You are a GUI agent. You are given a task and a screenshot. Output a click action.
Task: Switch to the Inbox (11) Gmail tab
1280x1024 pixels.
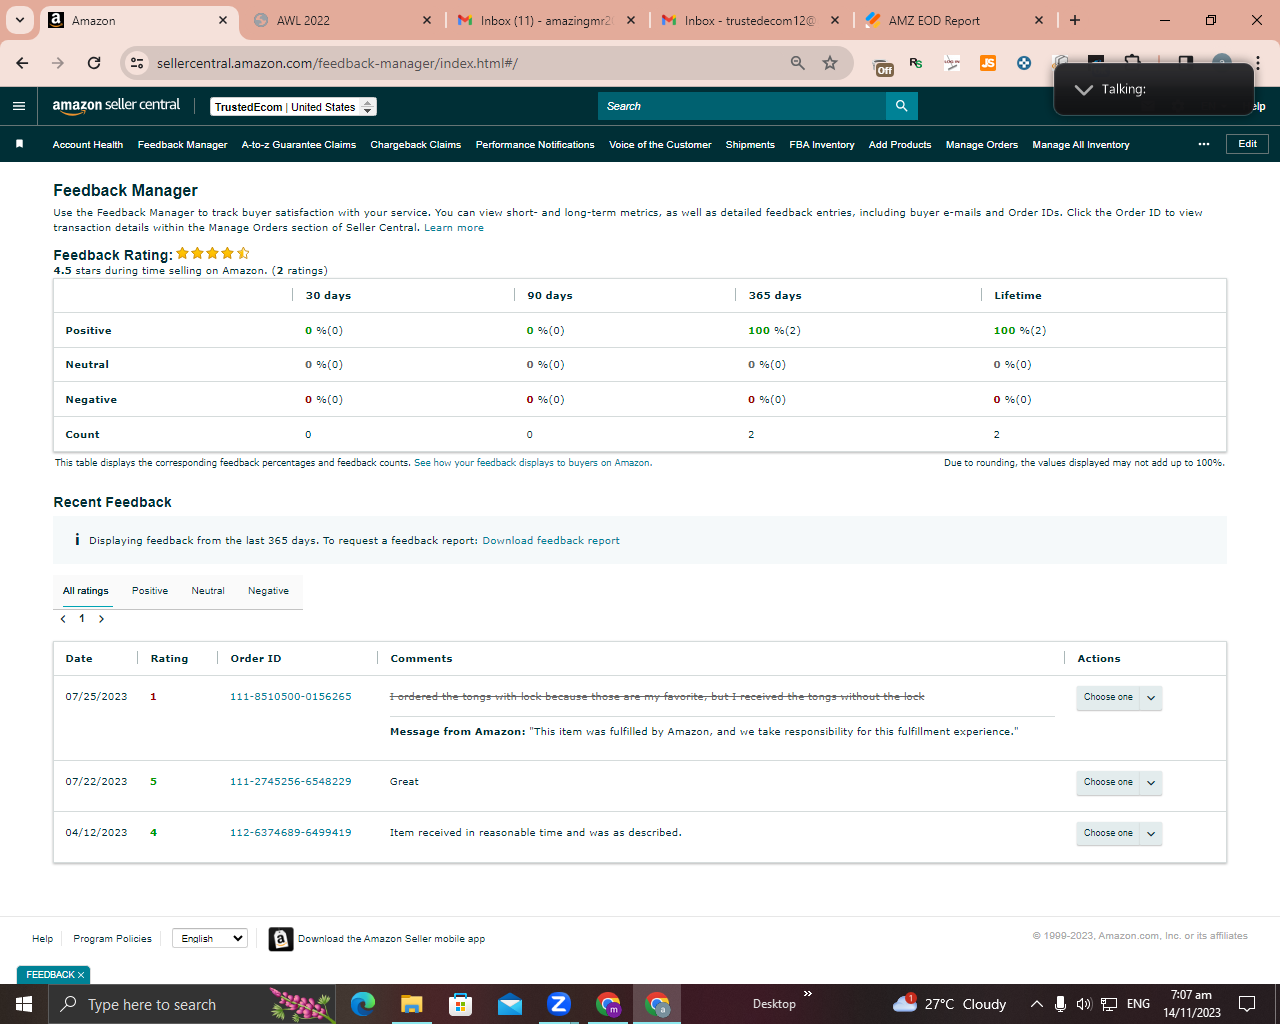(x=546, y=20)
